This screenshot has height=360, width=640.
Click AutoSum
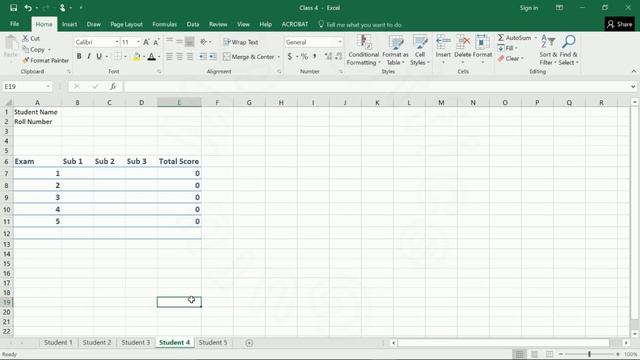click(514, 38)
